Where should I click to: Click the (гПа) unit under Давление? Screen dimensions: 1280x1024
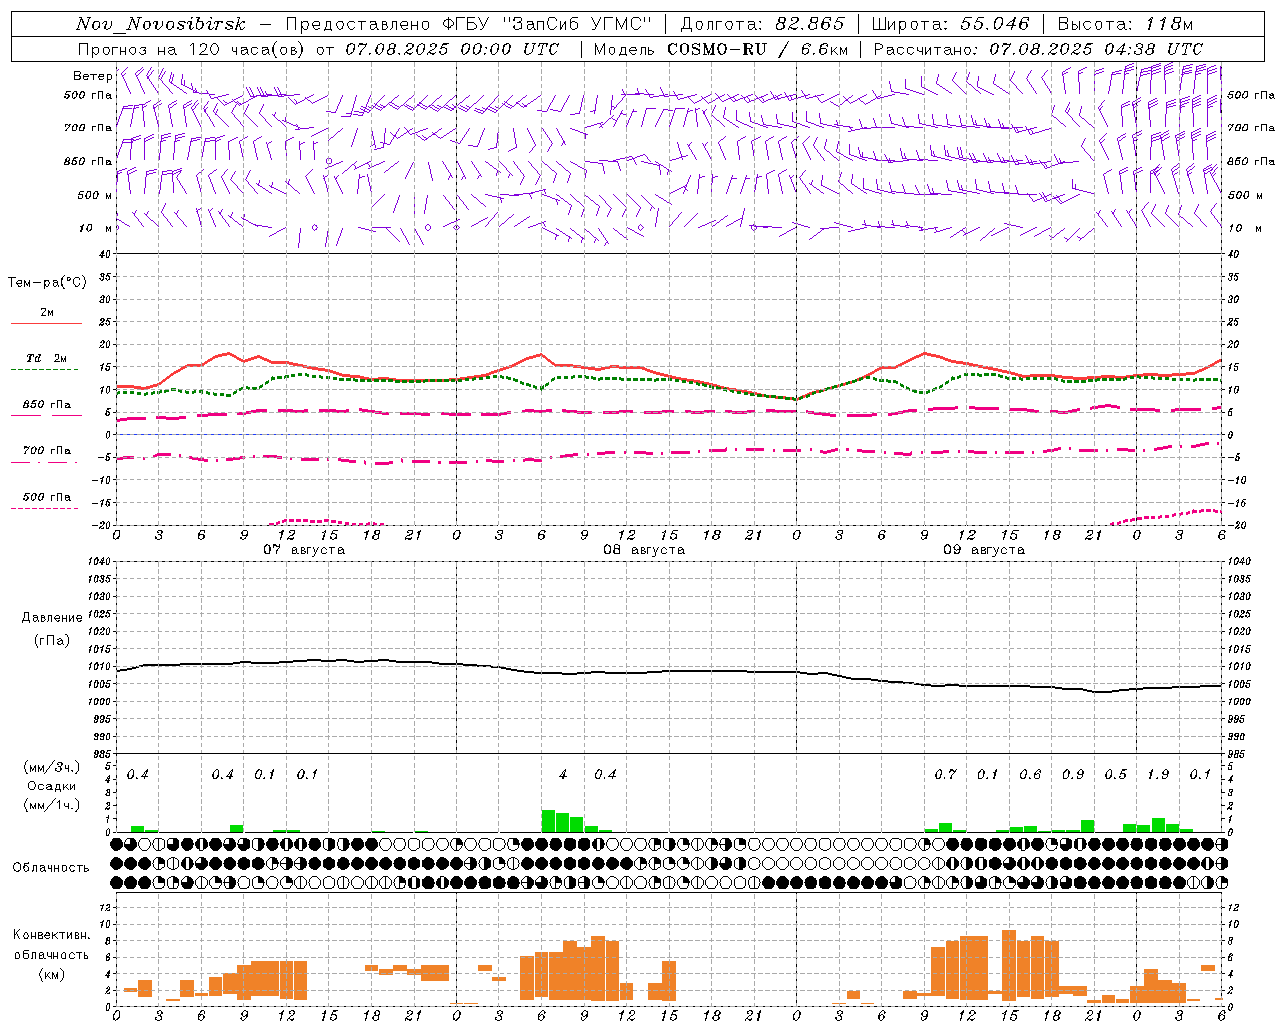point(52,641)
